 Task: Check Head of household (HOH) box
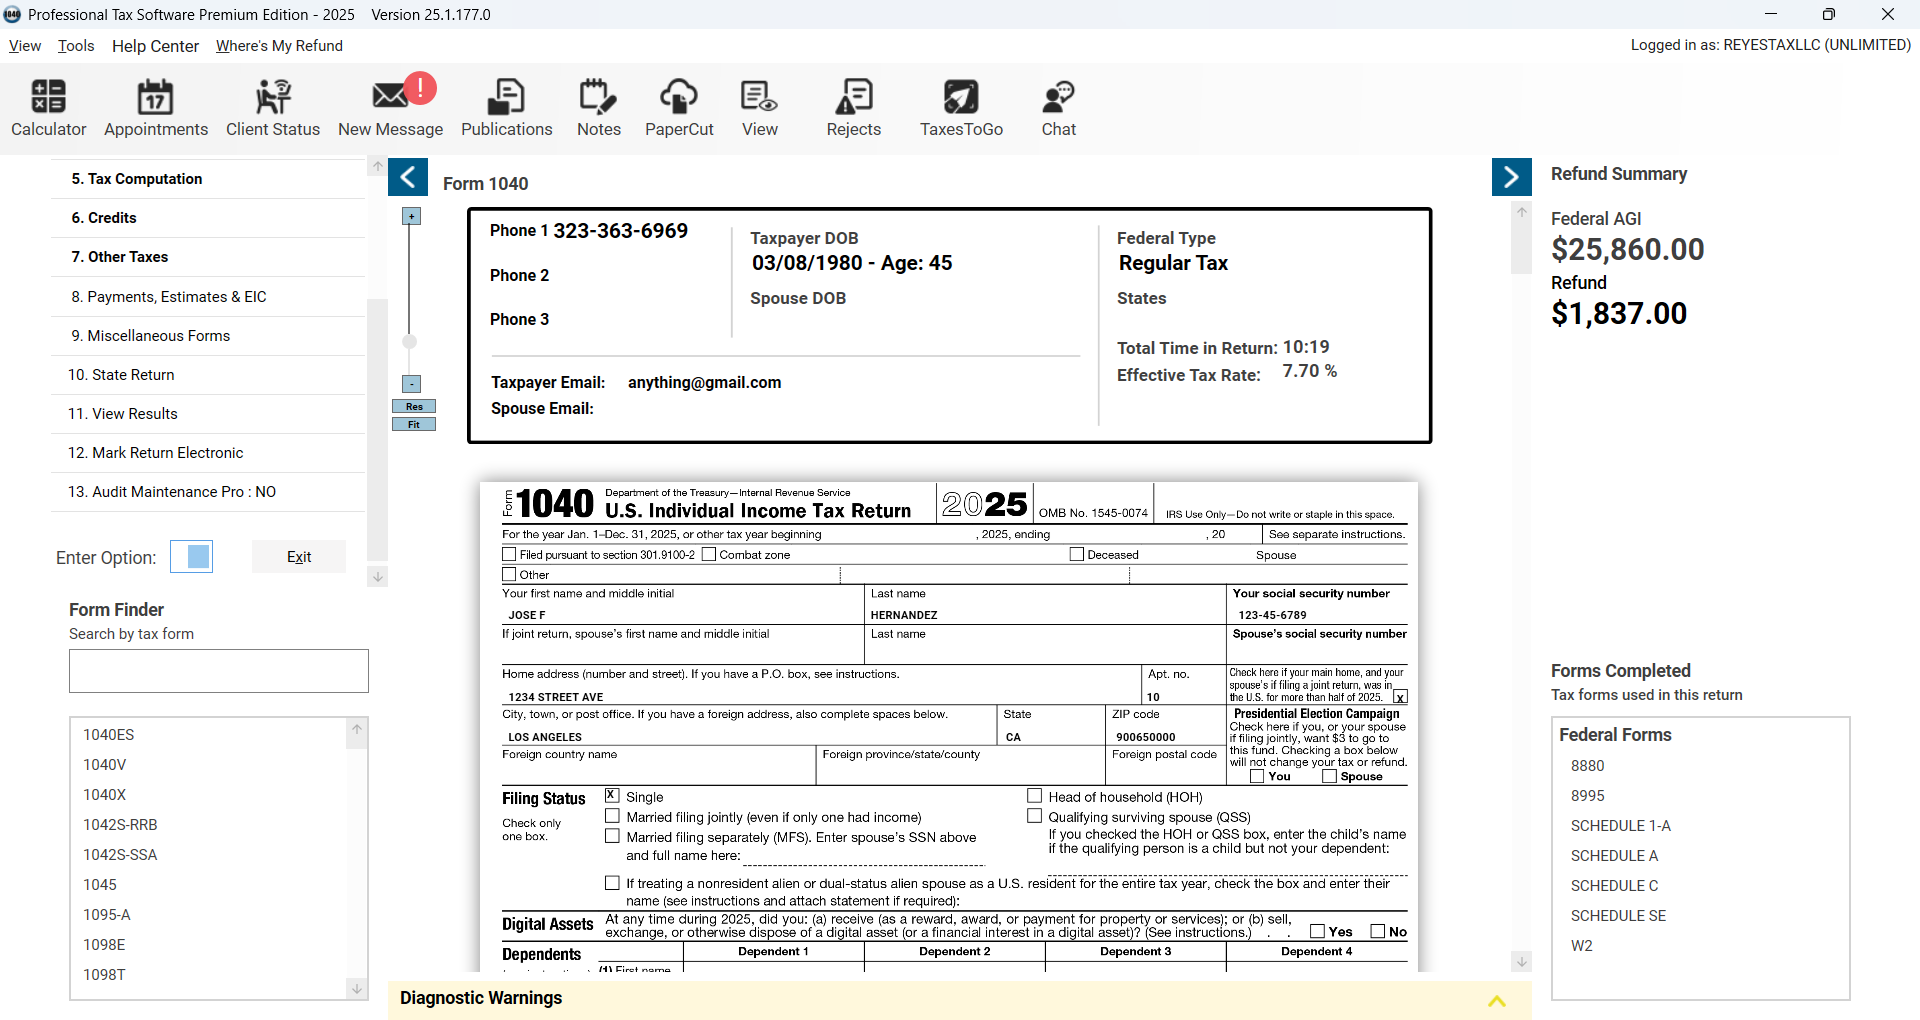pos(1035,796)
